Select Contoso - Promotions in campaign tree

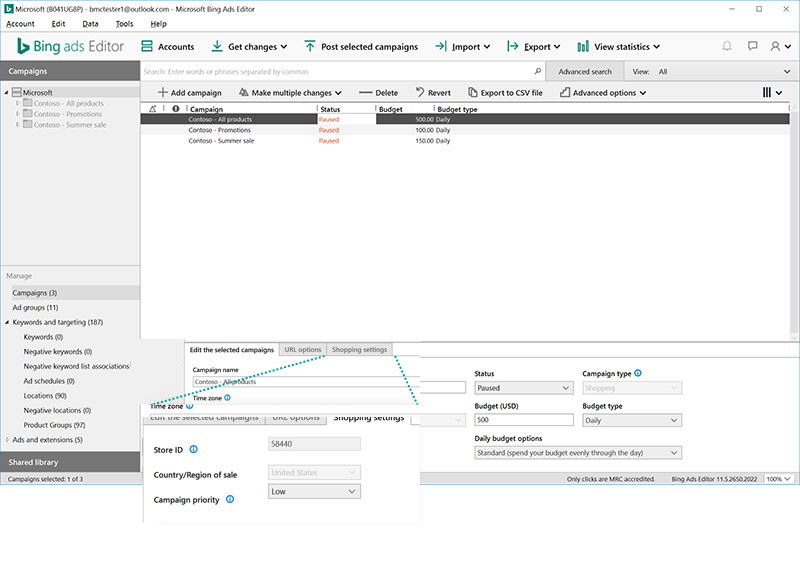pyautogui.click(x=67, y=114)
